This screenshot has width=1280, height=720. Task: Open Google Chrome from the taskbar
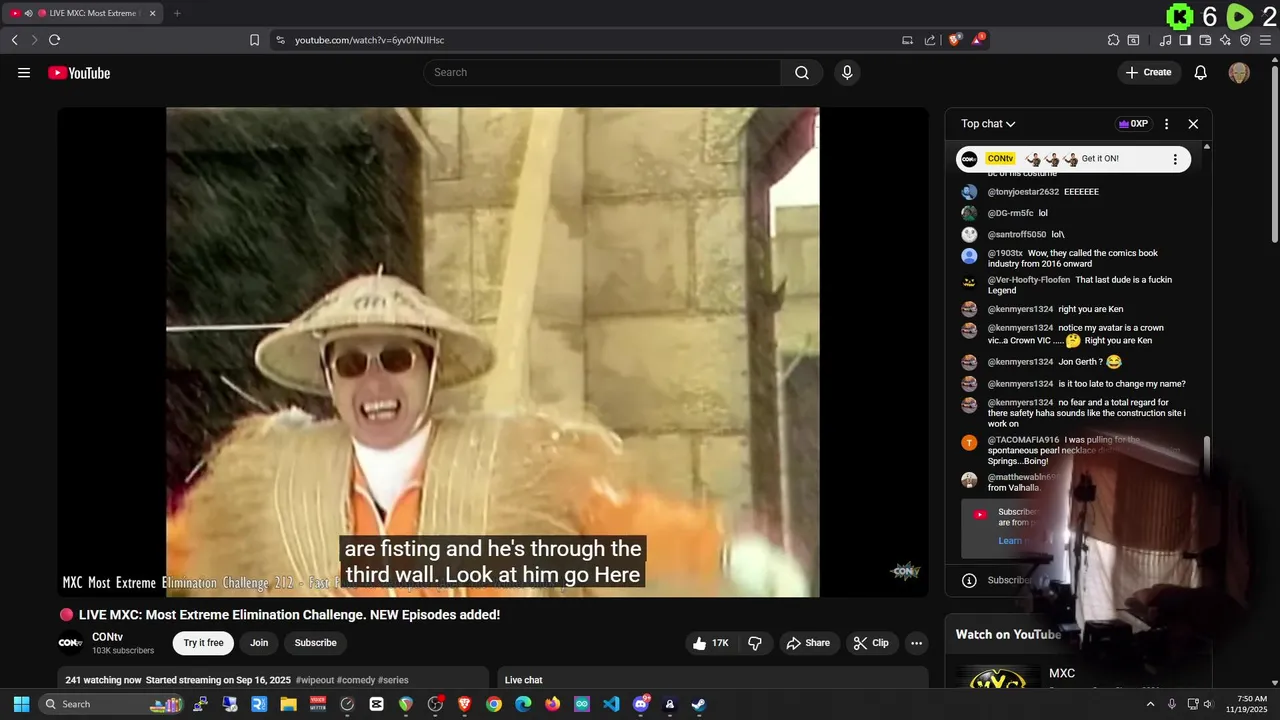click(494, 704)
